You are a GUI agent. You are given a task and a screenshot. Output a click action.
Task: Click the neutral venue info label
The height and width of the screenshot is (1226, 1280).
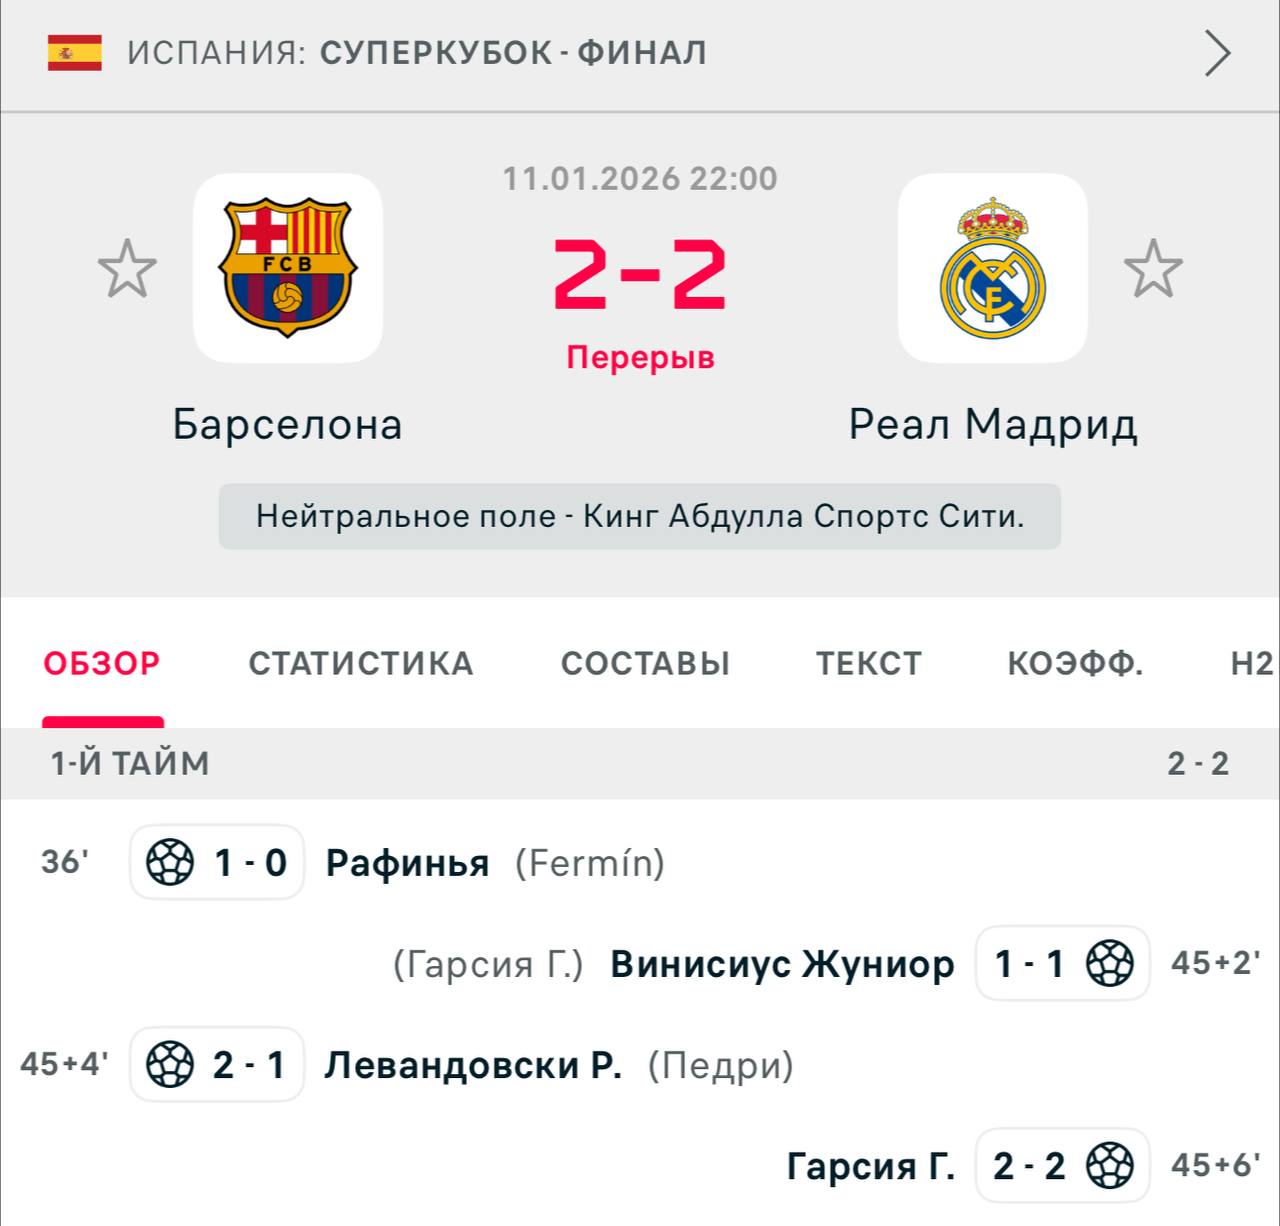[x=640, y=517]
